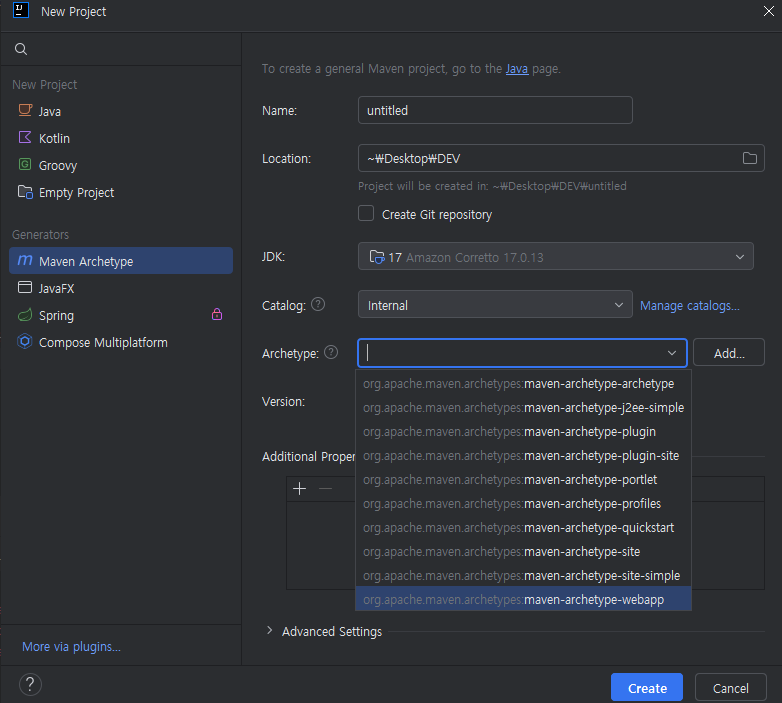The width and height of the screenshot is (782, 703).
Task: Click the Kotlin logo icon
Action: pyautogui.click(x=24, y=137)
